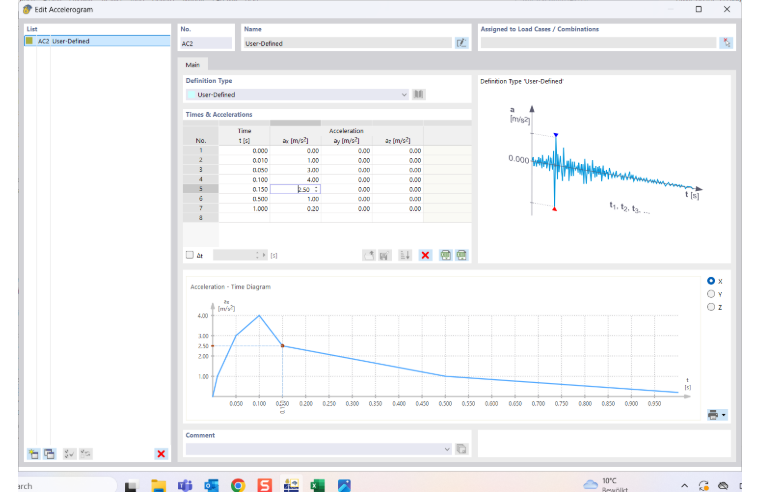The height and width of the screenshot is (492, 760).
Task: Delete table rows red X icon
Action: (x=425, y=255)
